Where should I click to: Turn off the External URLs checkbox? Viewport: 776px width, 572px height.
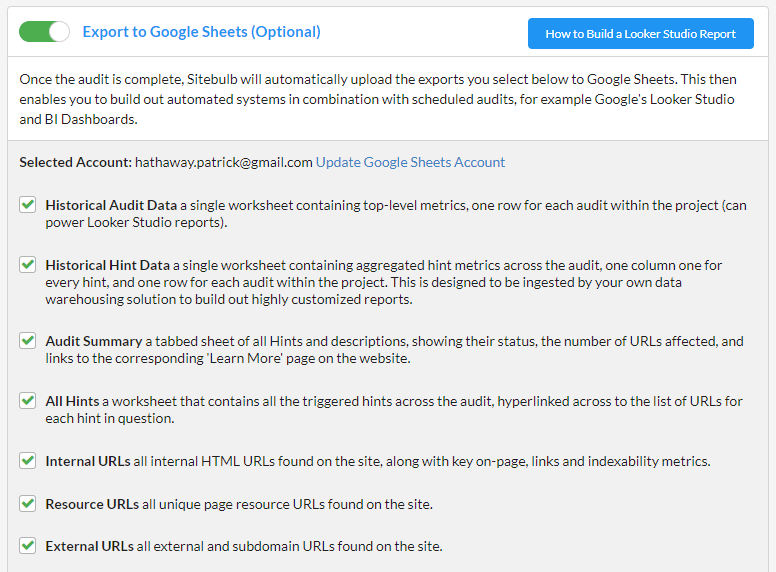(x=28, y=546)
